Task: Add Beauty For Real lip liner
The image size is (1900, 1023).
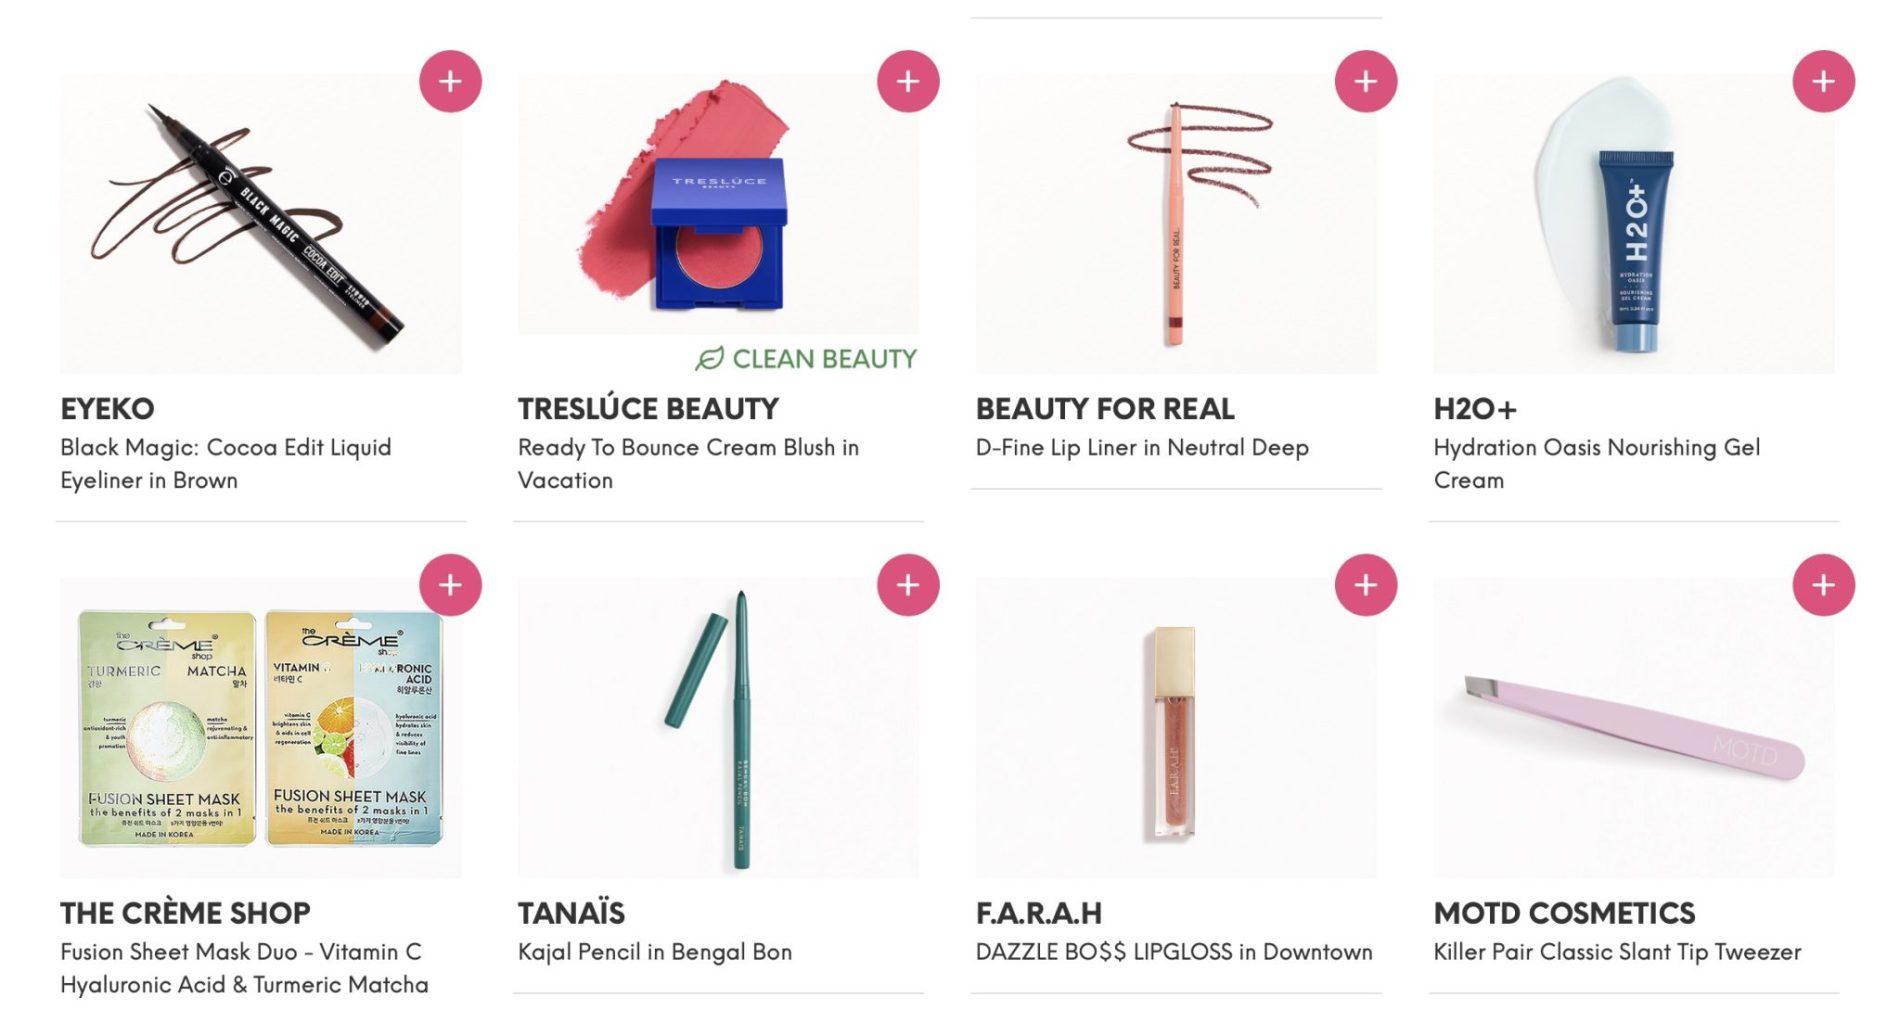Action: [x=1365, y=81]
